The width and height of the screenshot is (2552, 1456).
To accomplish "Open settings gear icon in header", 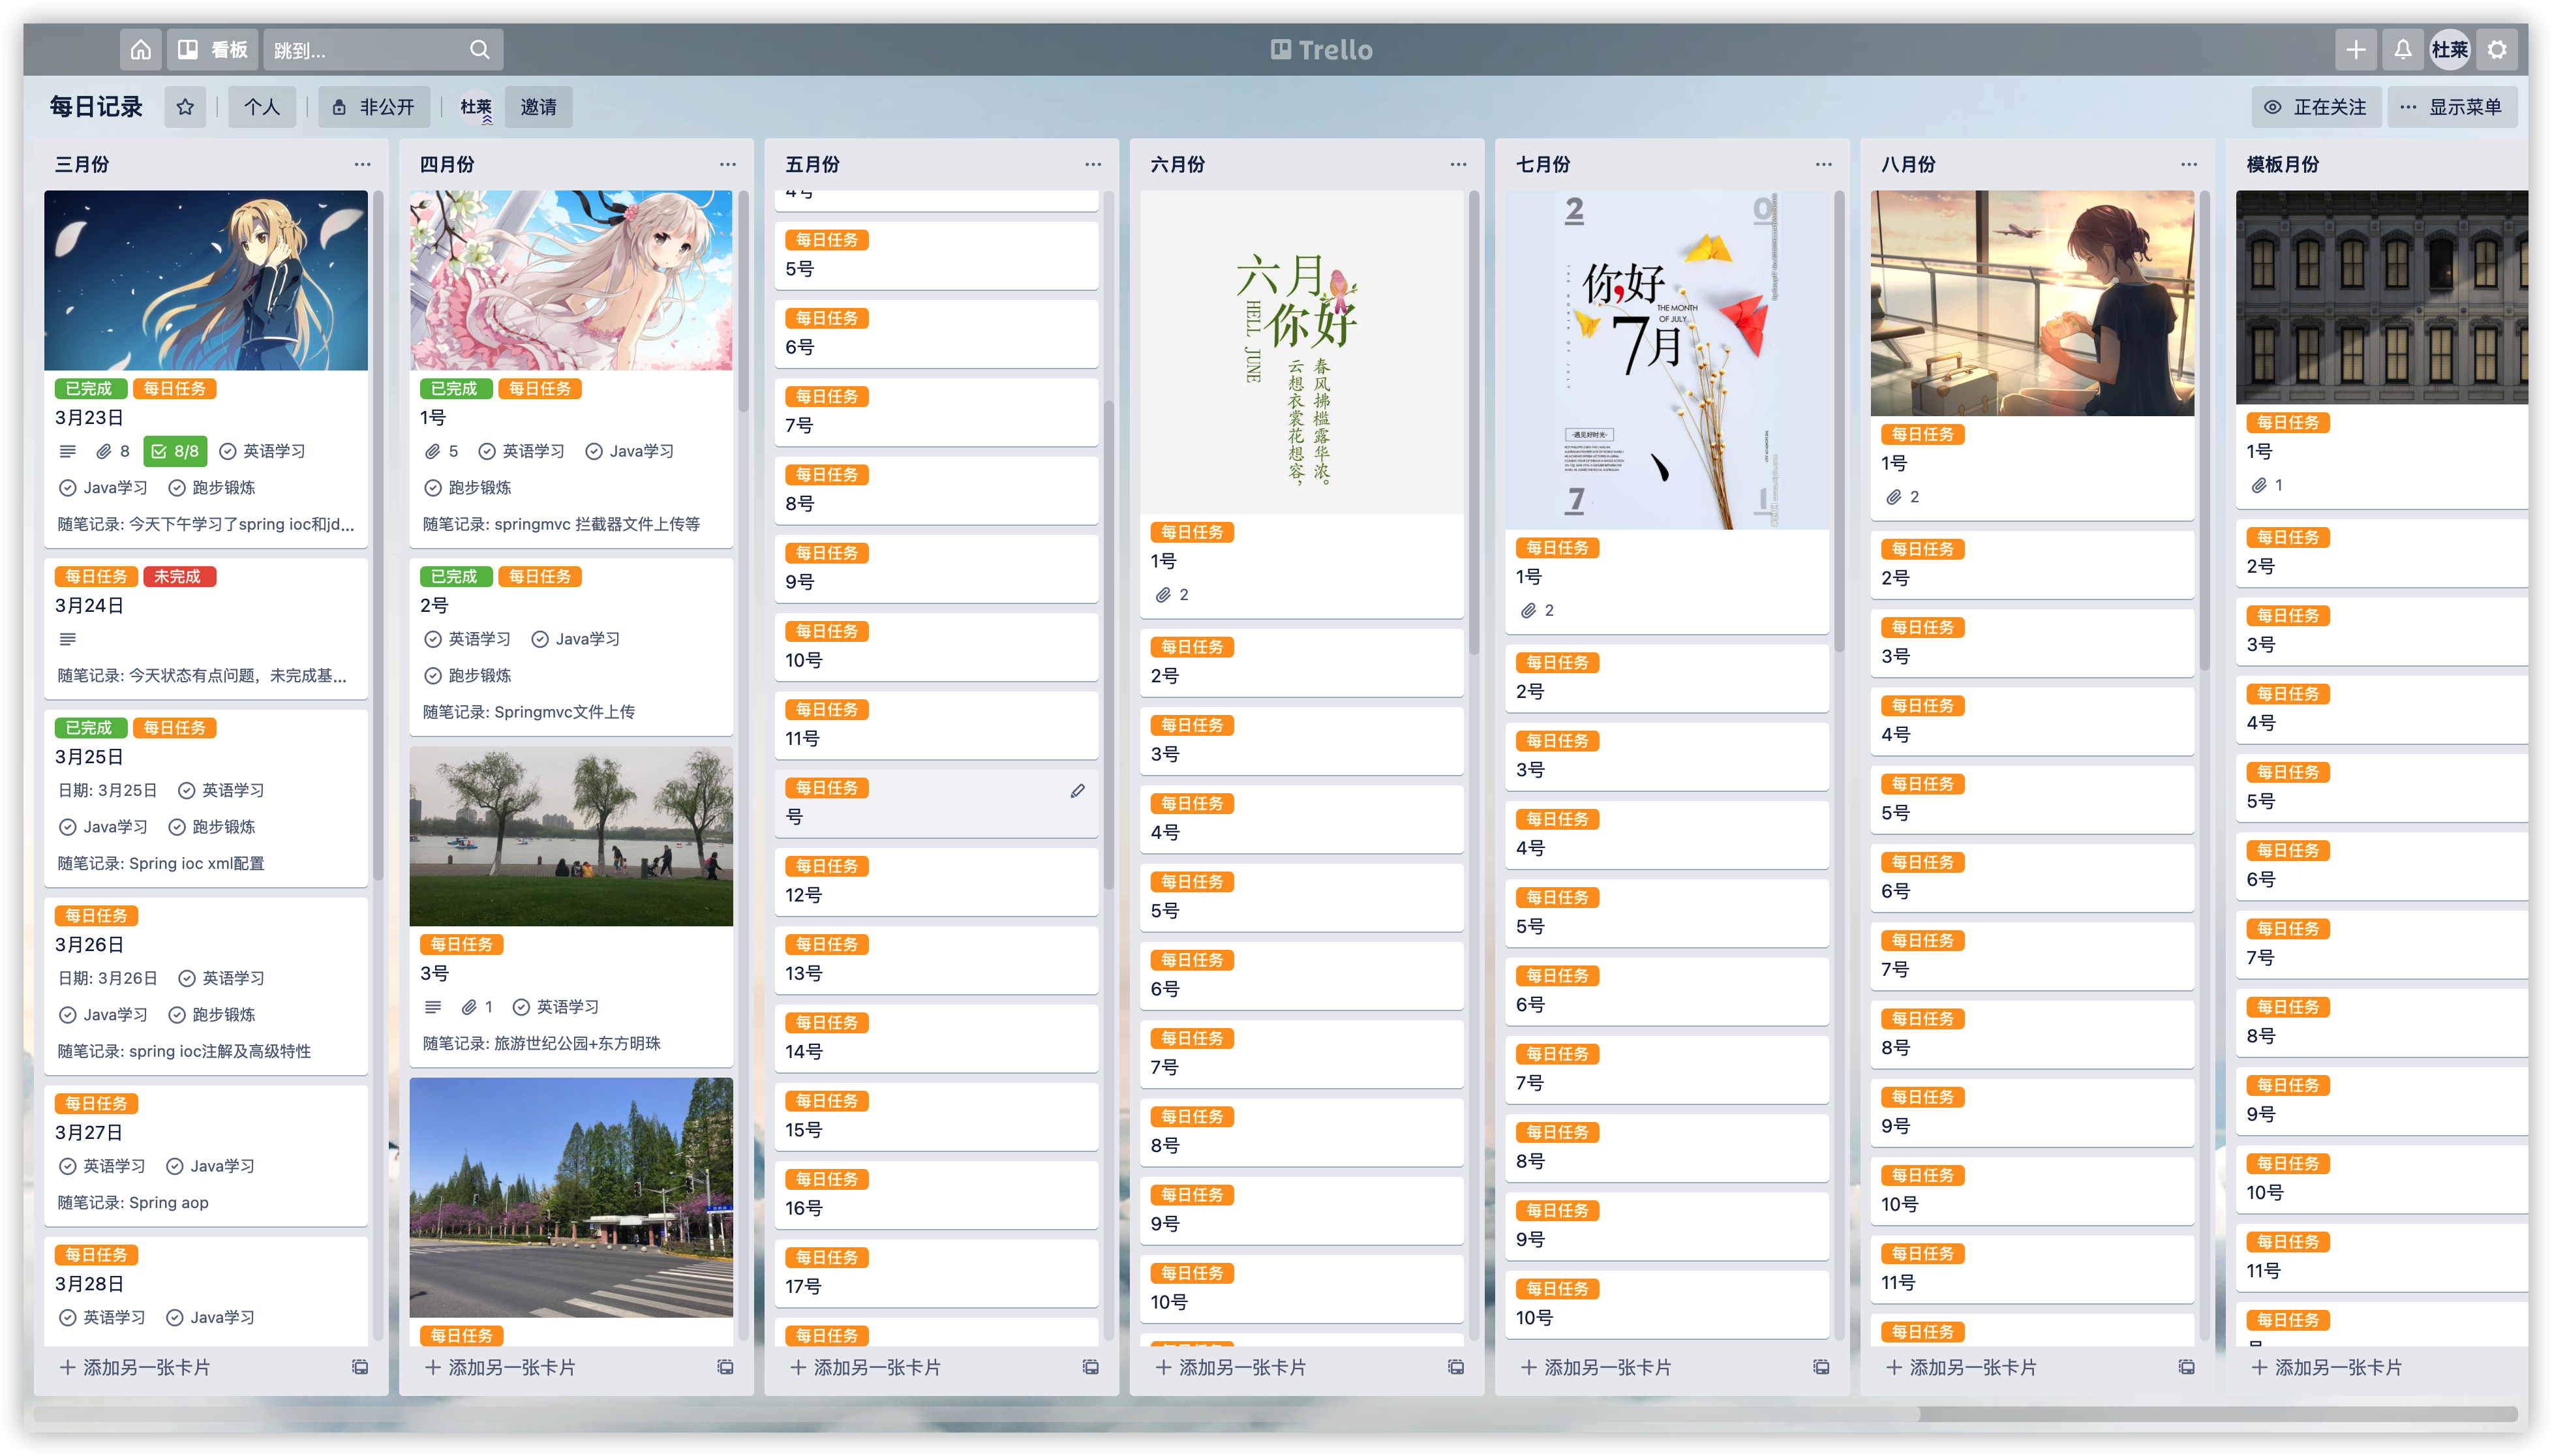I will [x=2497, y=49].
